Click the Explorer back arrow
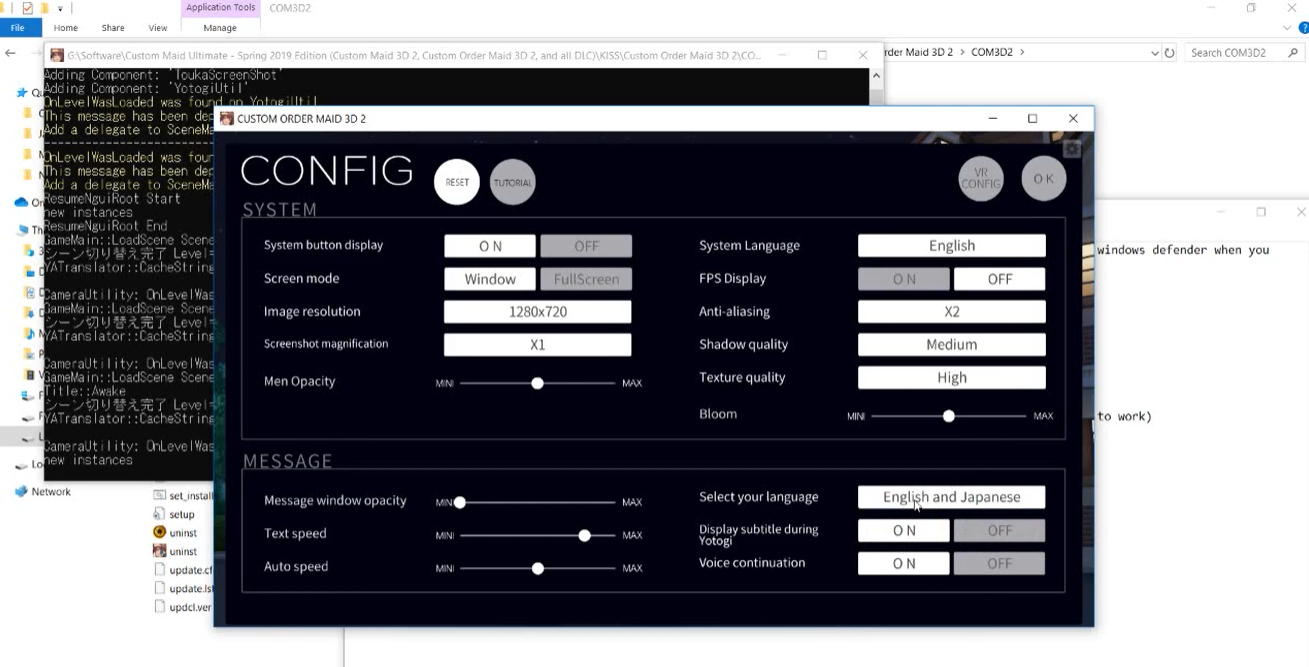 [11, 53]
